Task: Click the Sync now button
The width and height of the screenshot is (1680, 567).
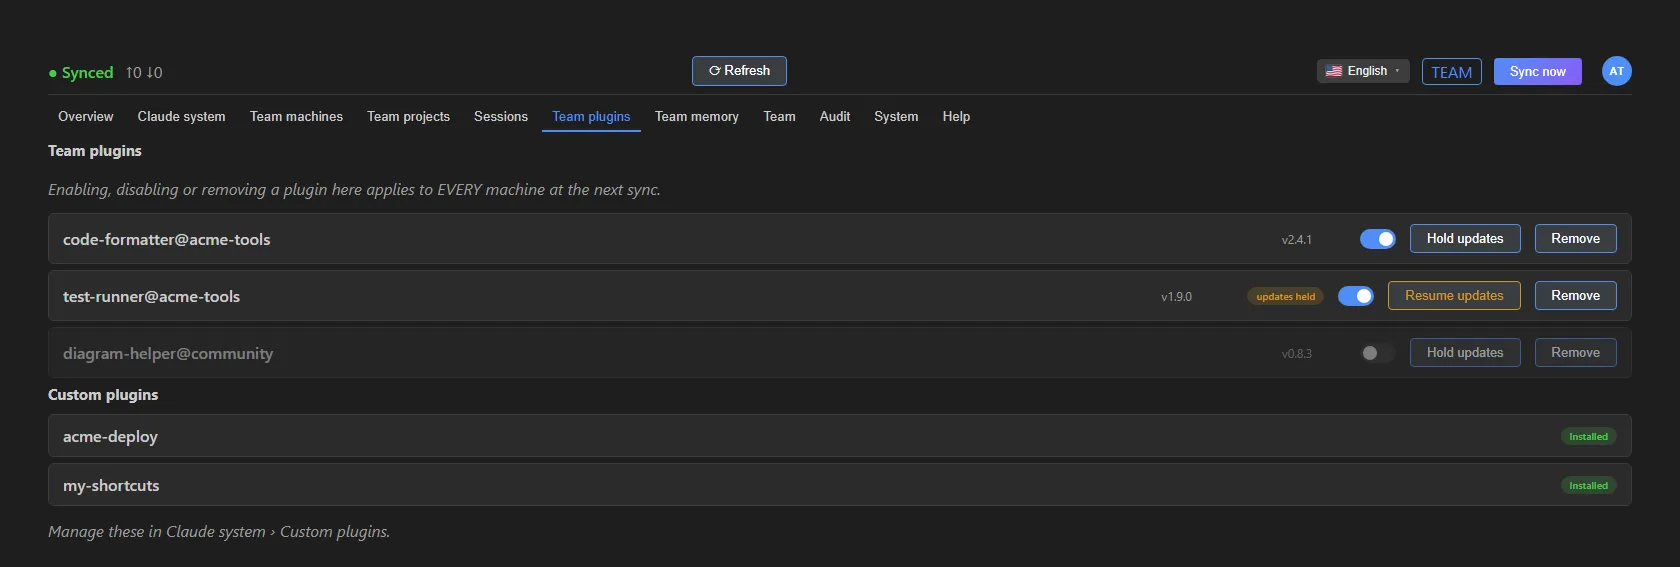Action: tap(1537, 71)
